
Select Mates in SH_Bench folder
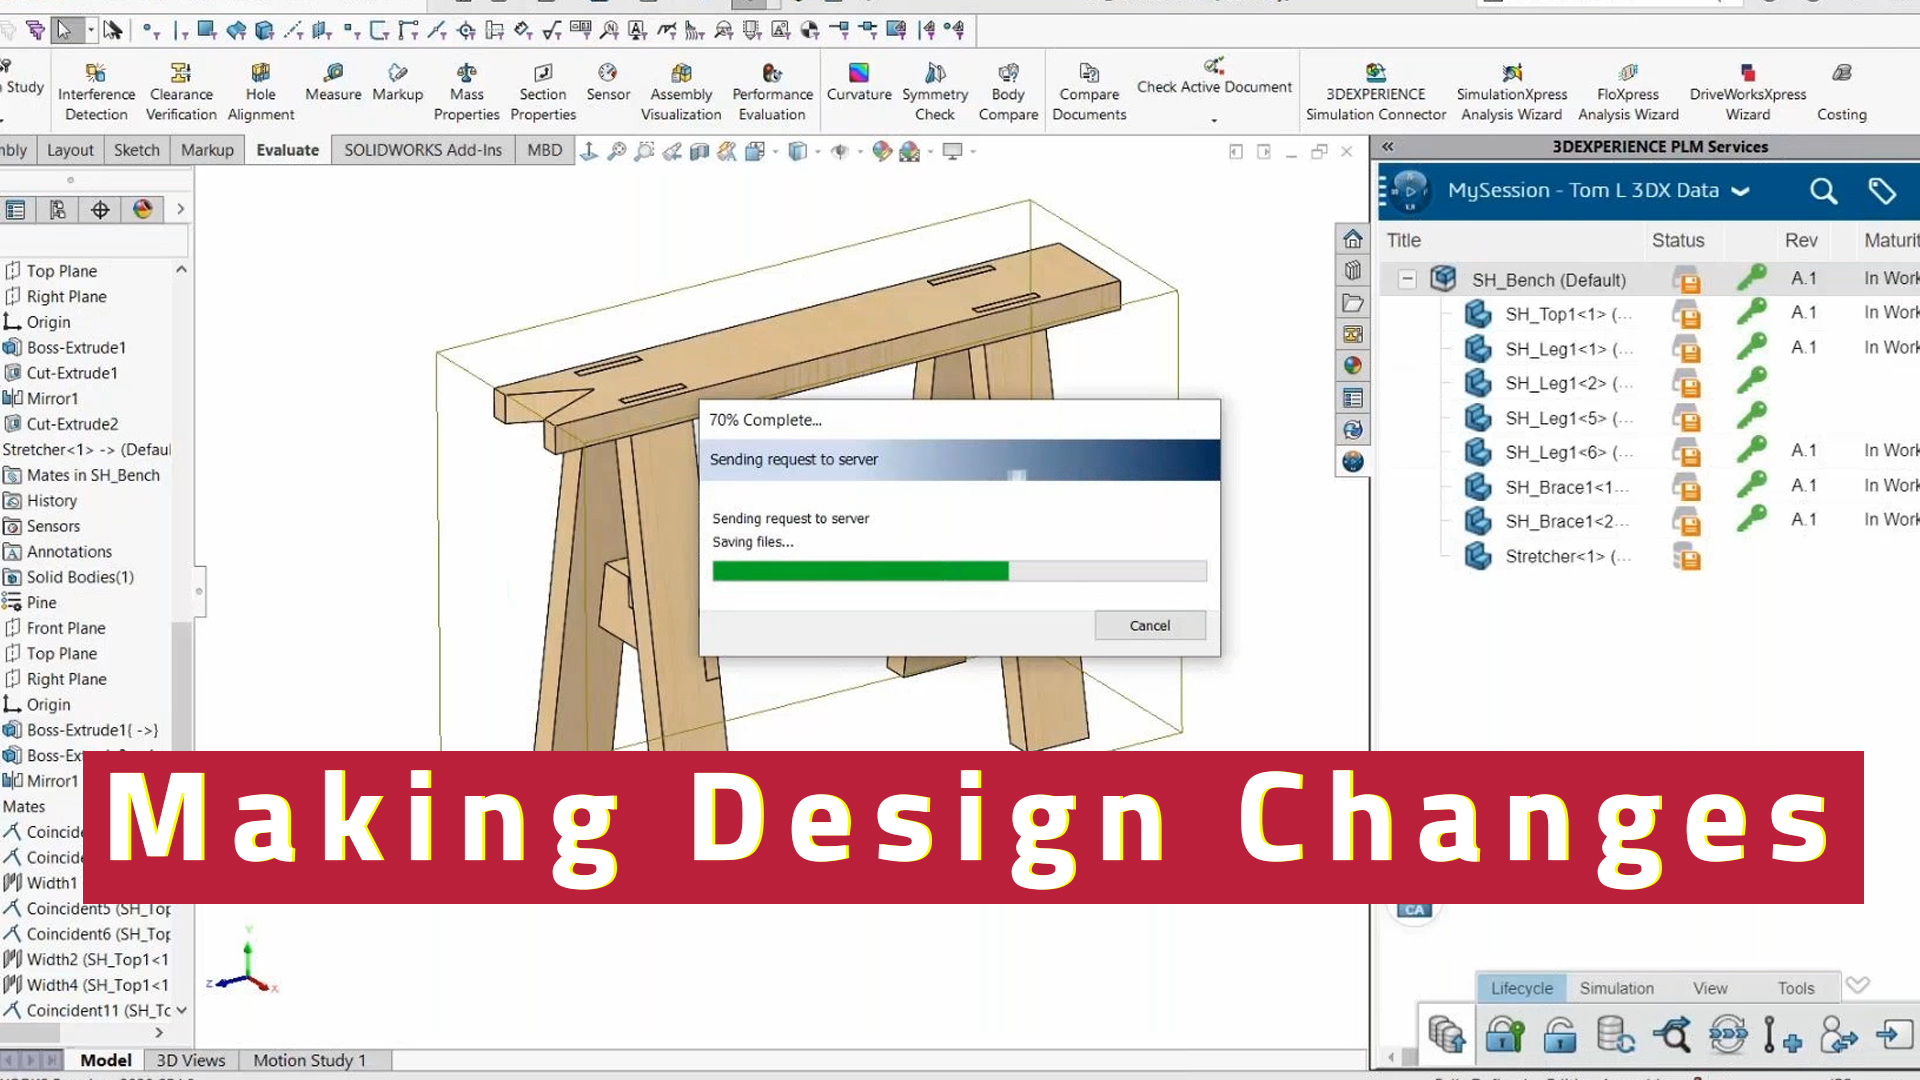point(92,475)
